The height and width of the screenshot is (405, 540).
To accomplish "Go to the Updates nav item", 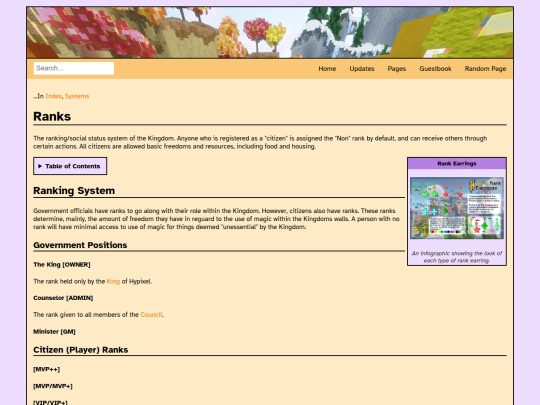I will [362, 69].
